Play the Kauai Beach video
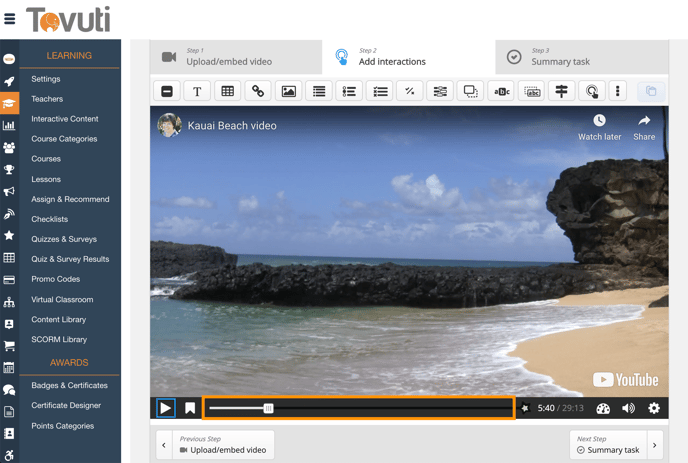Image resolution: width=688 pixels, height=463 pixels. (x=166, y=408)
